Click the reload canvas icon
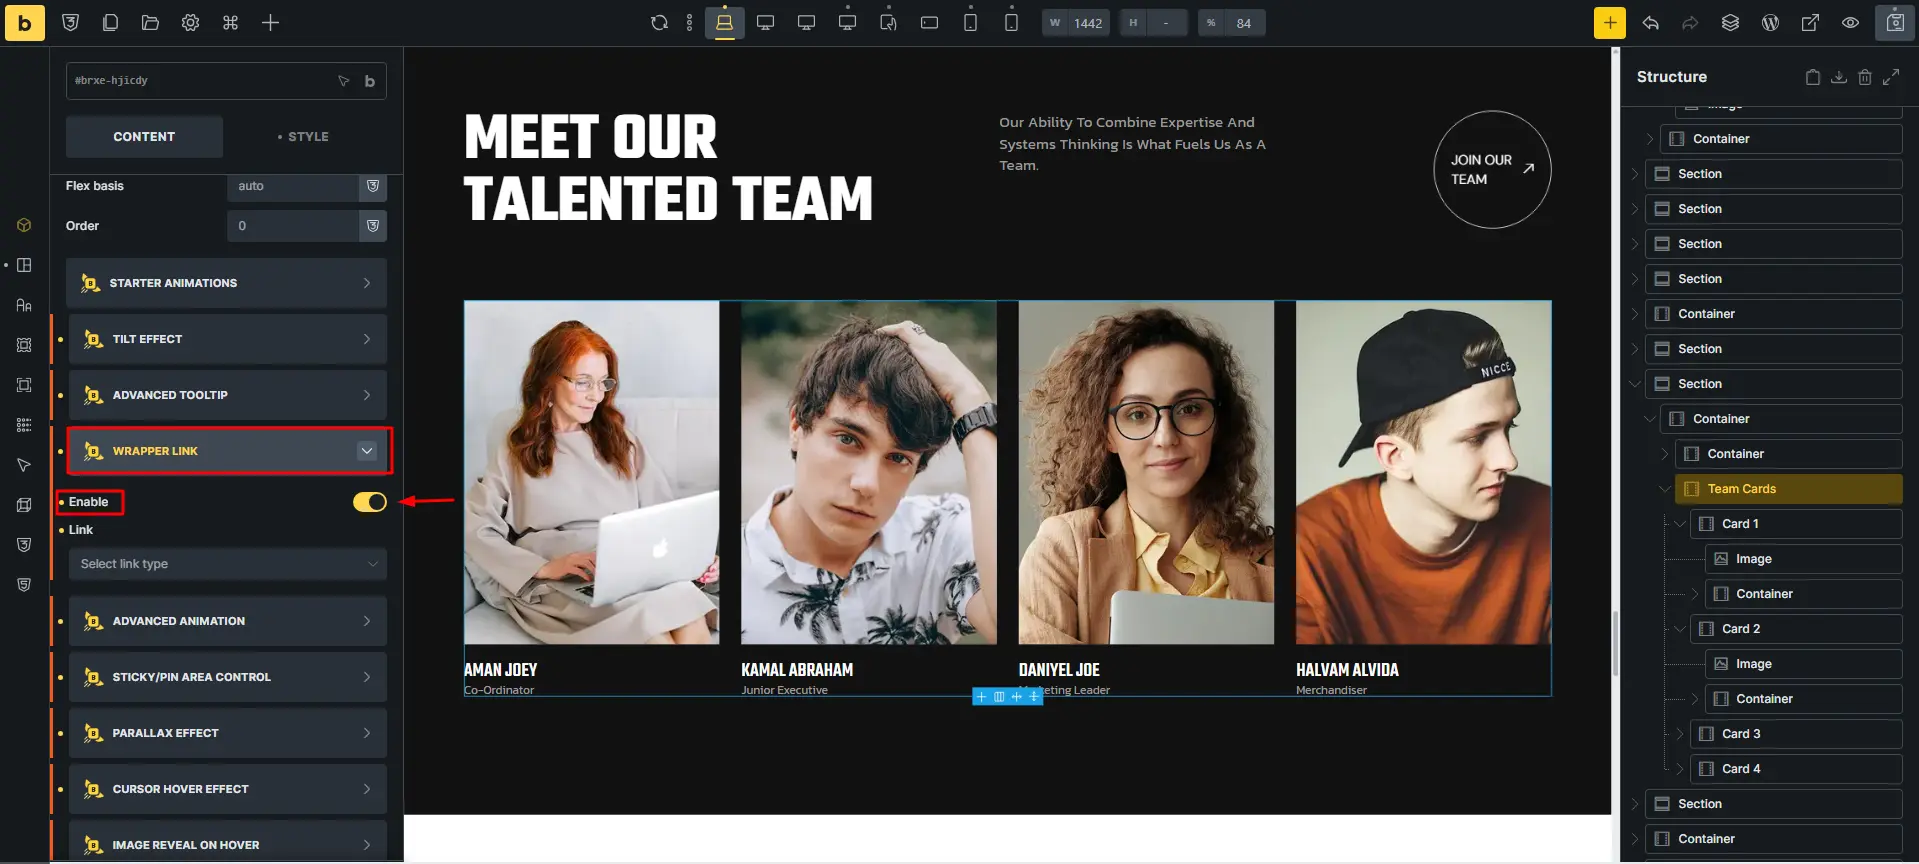 pos(659,23)
